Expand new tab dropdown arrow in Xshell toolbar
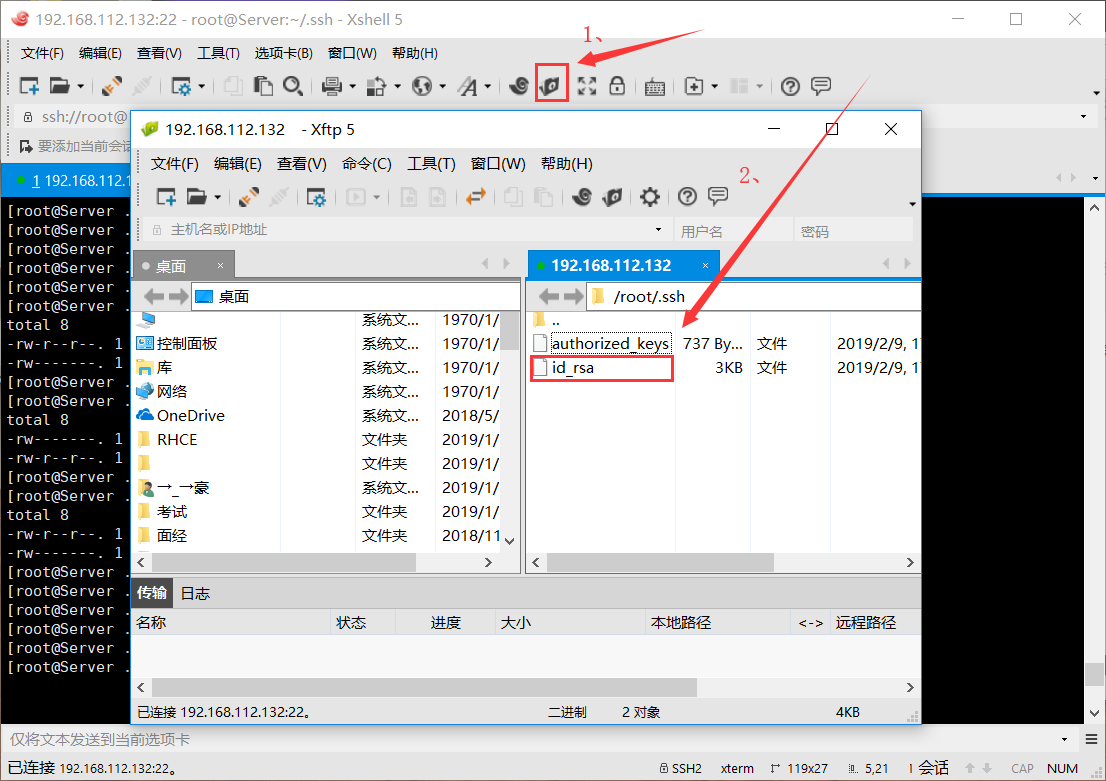The height and width of the screenshot is (781, 1106). pyautogui.click(x=715, y=86)
